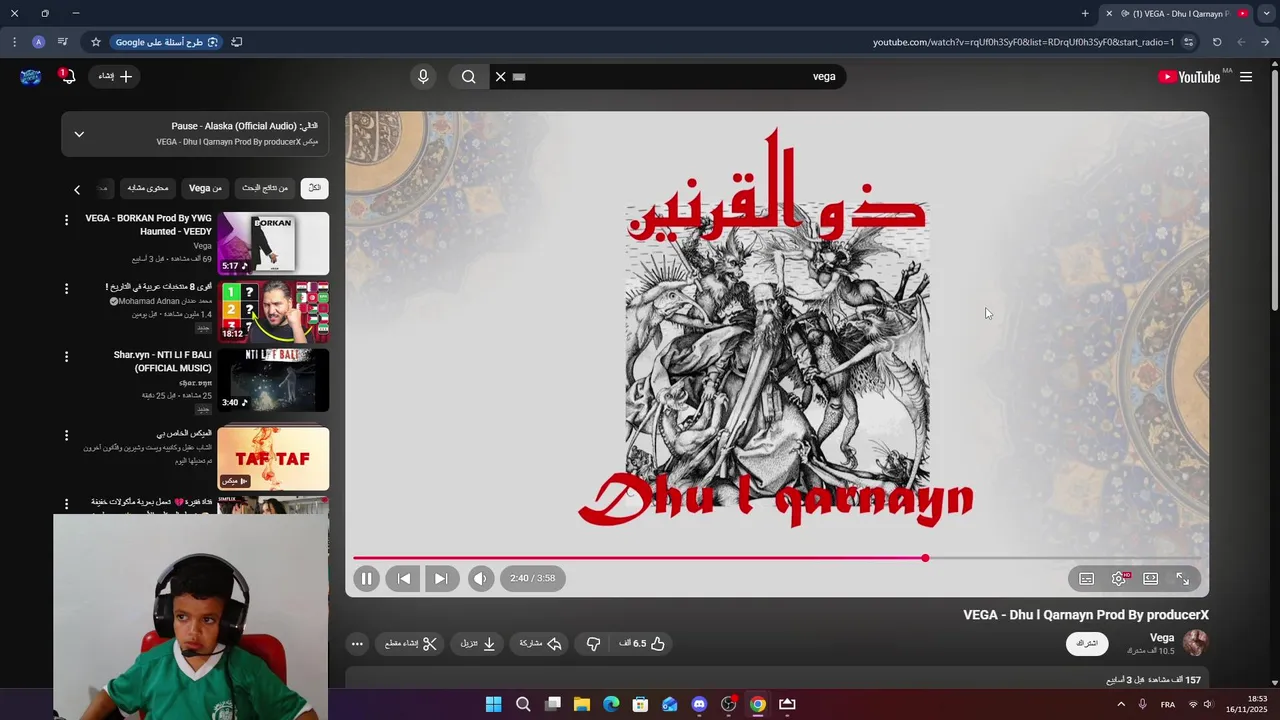This screenshot has width=1280, height=720.
Task: Select the 'من نتائج البحث' filter chip
Action: click(265, 188)
